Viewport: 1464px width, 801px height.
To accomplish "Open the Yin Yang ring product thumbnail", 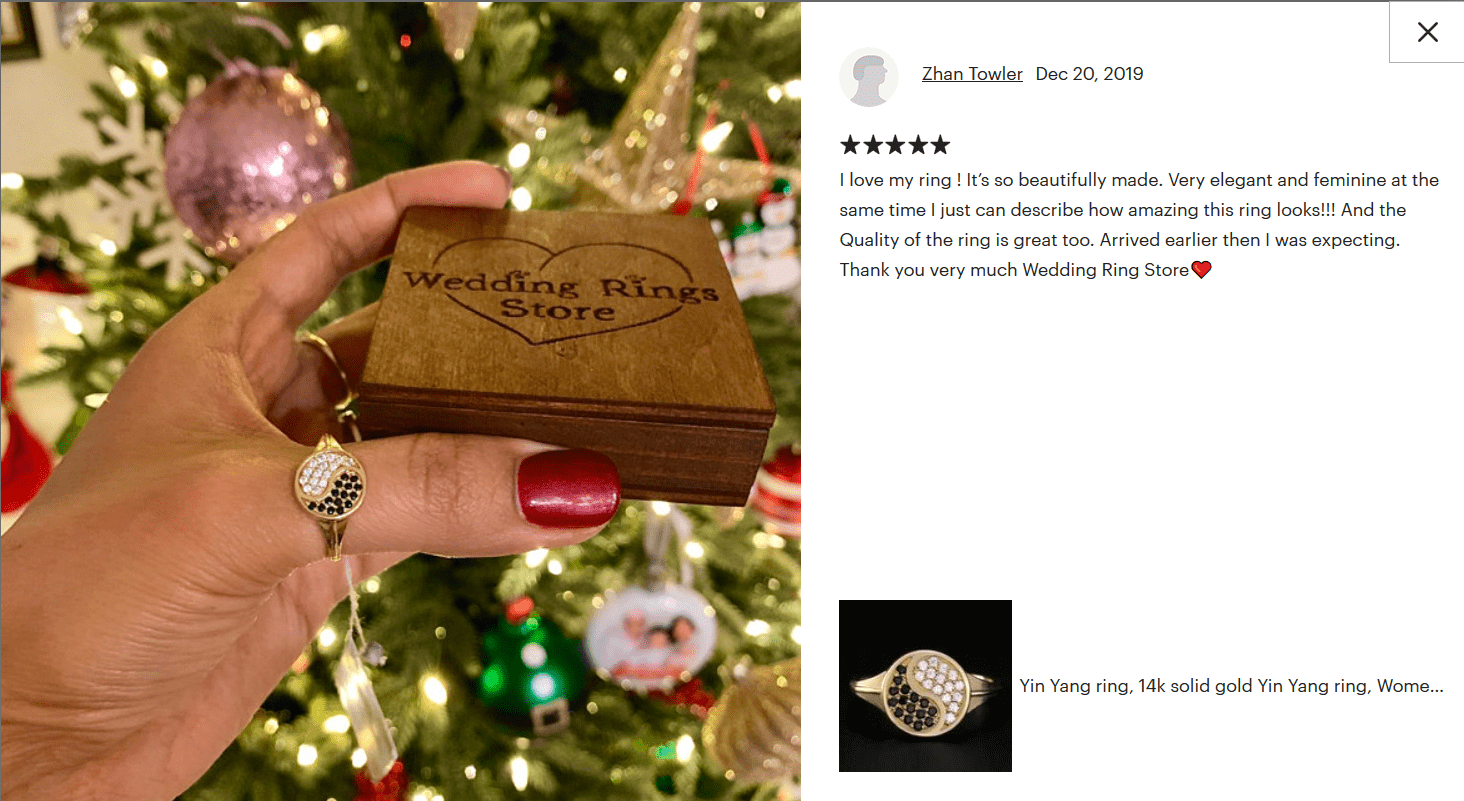I will [925, 686].
